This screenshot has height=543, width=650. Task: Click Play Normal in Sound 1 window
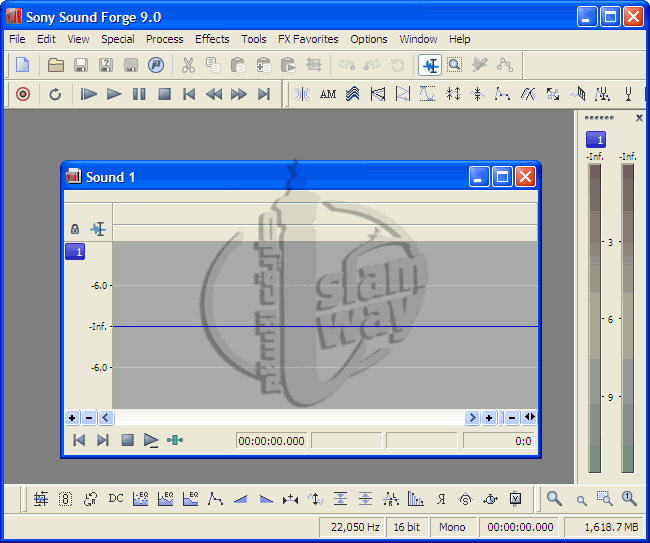(151, 440)
